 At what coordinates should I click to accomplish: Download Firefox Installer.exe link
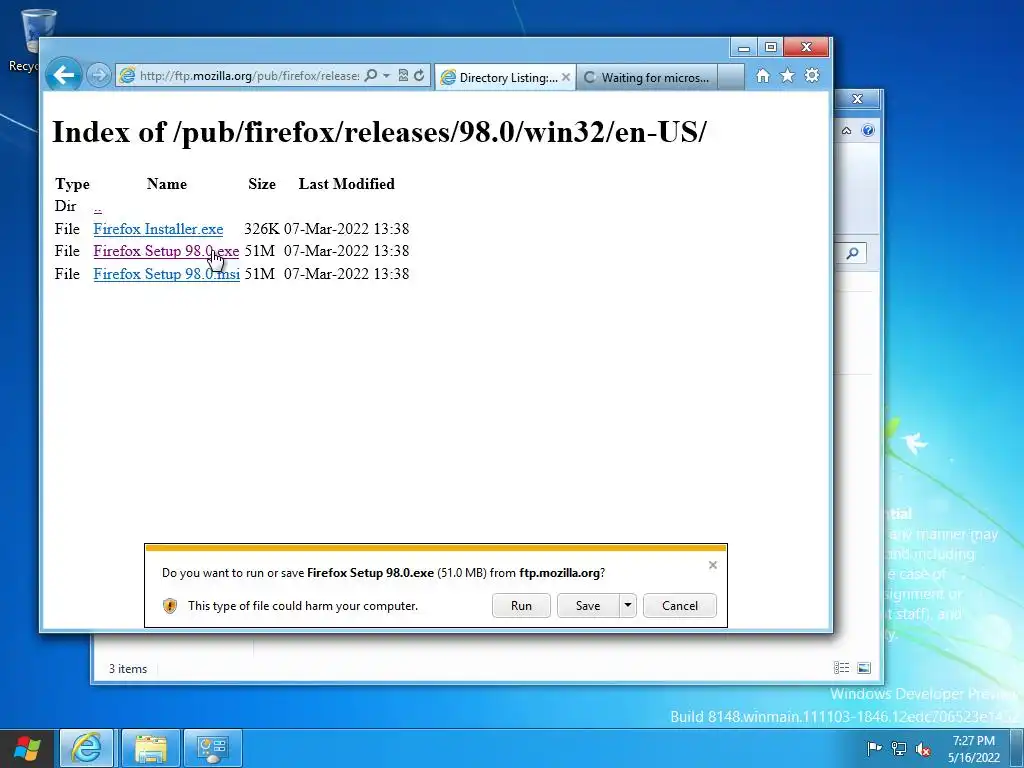[x=158, y=229]
